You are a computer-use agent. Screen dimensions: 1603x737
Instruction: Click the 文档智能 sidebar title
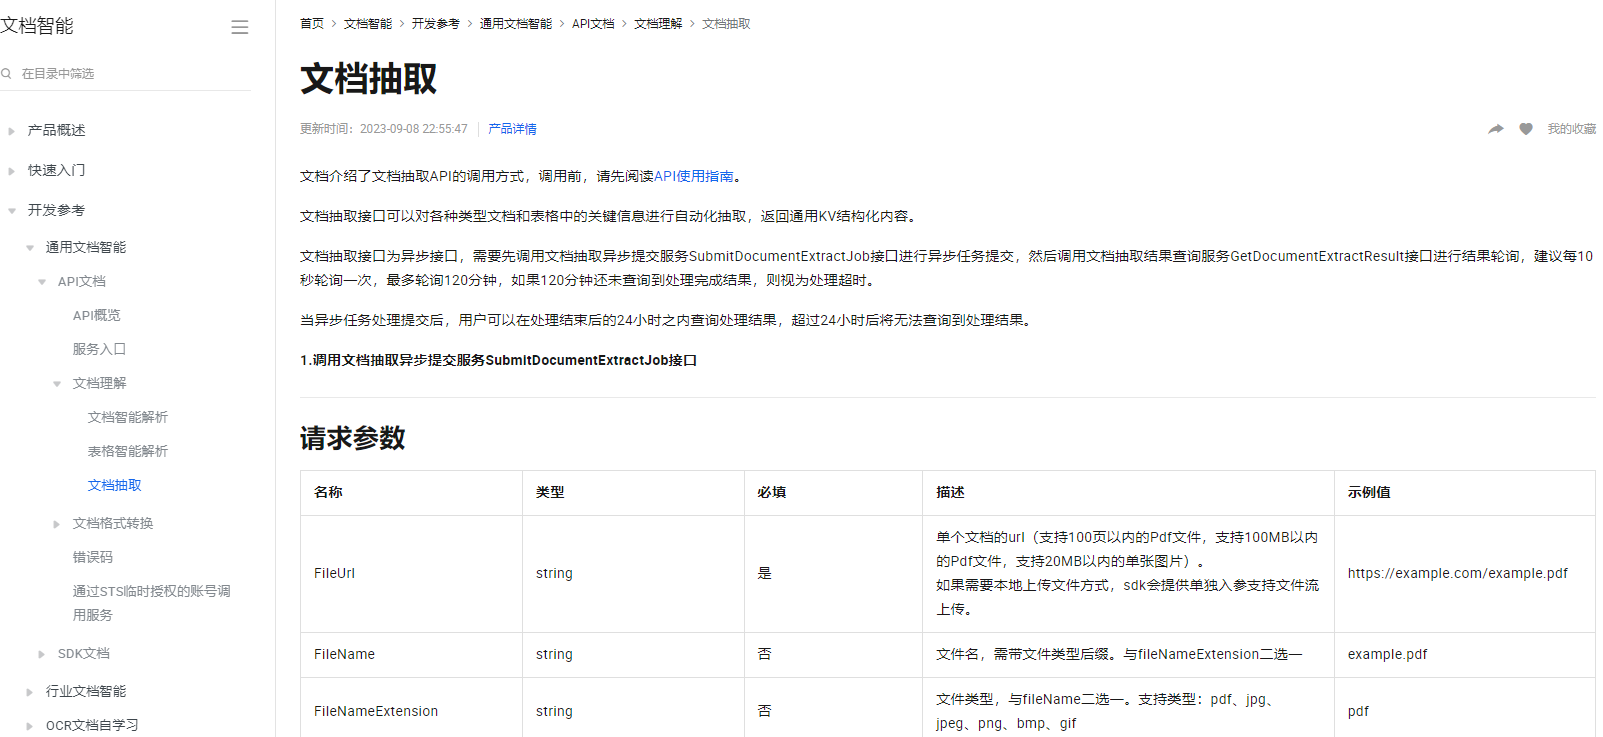click(x=37, y=26)
